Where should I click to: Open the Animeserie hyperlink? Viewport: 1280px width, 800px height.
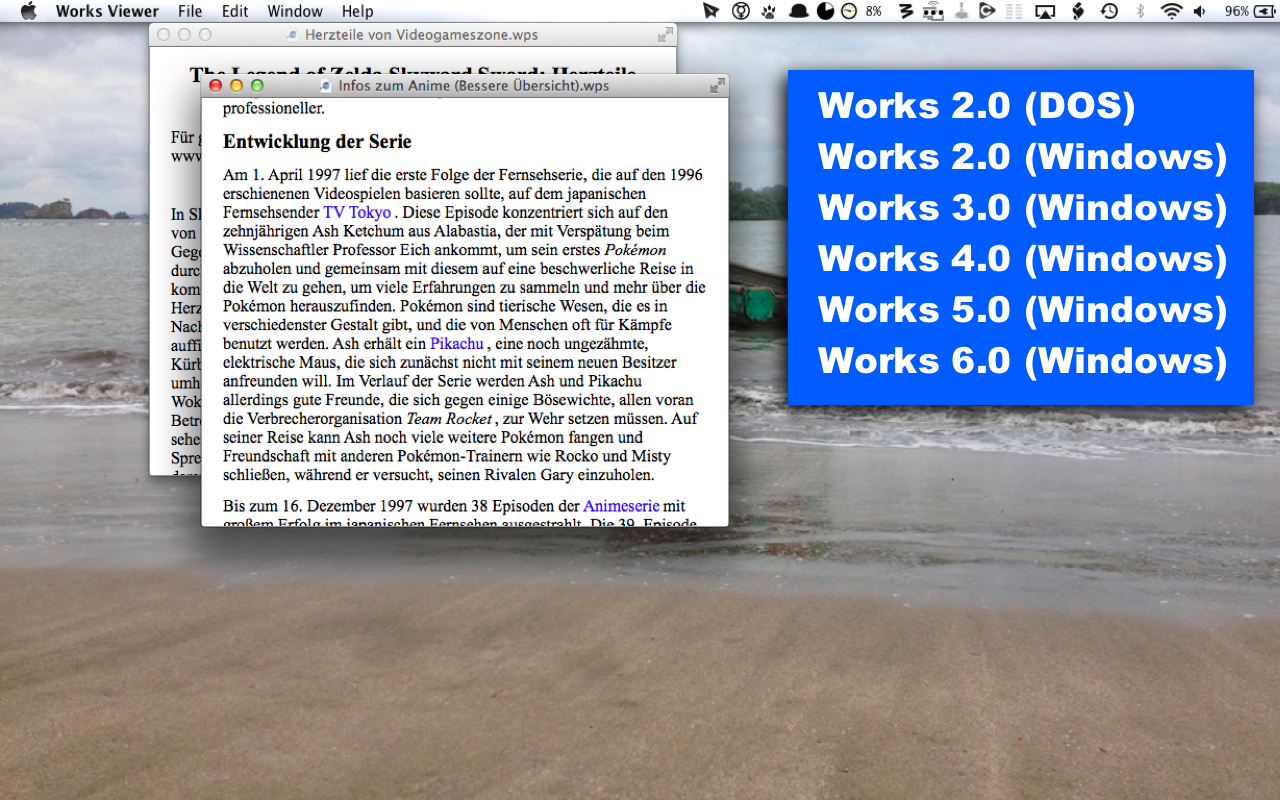621,506
